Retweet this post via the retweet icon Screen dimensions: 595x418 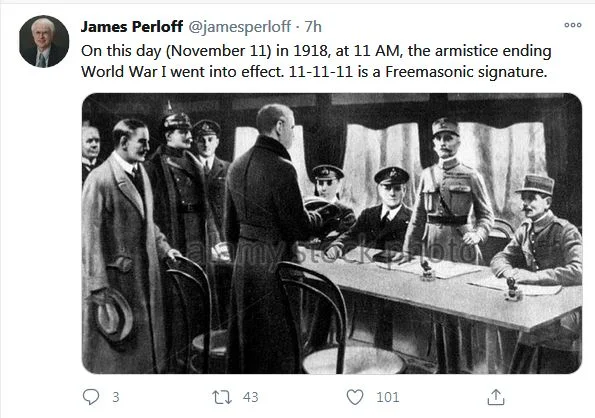[222, 397]
